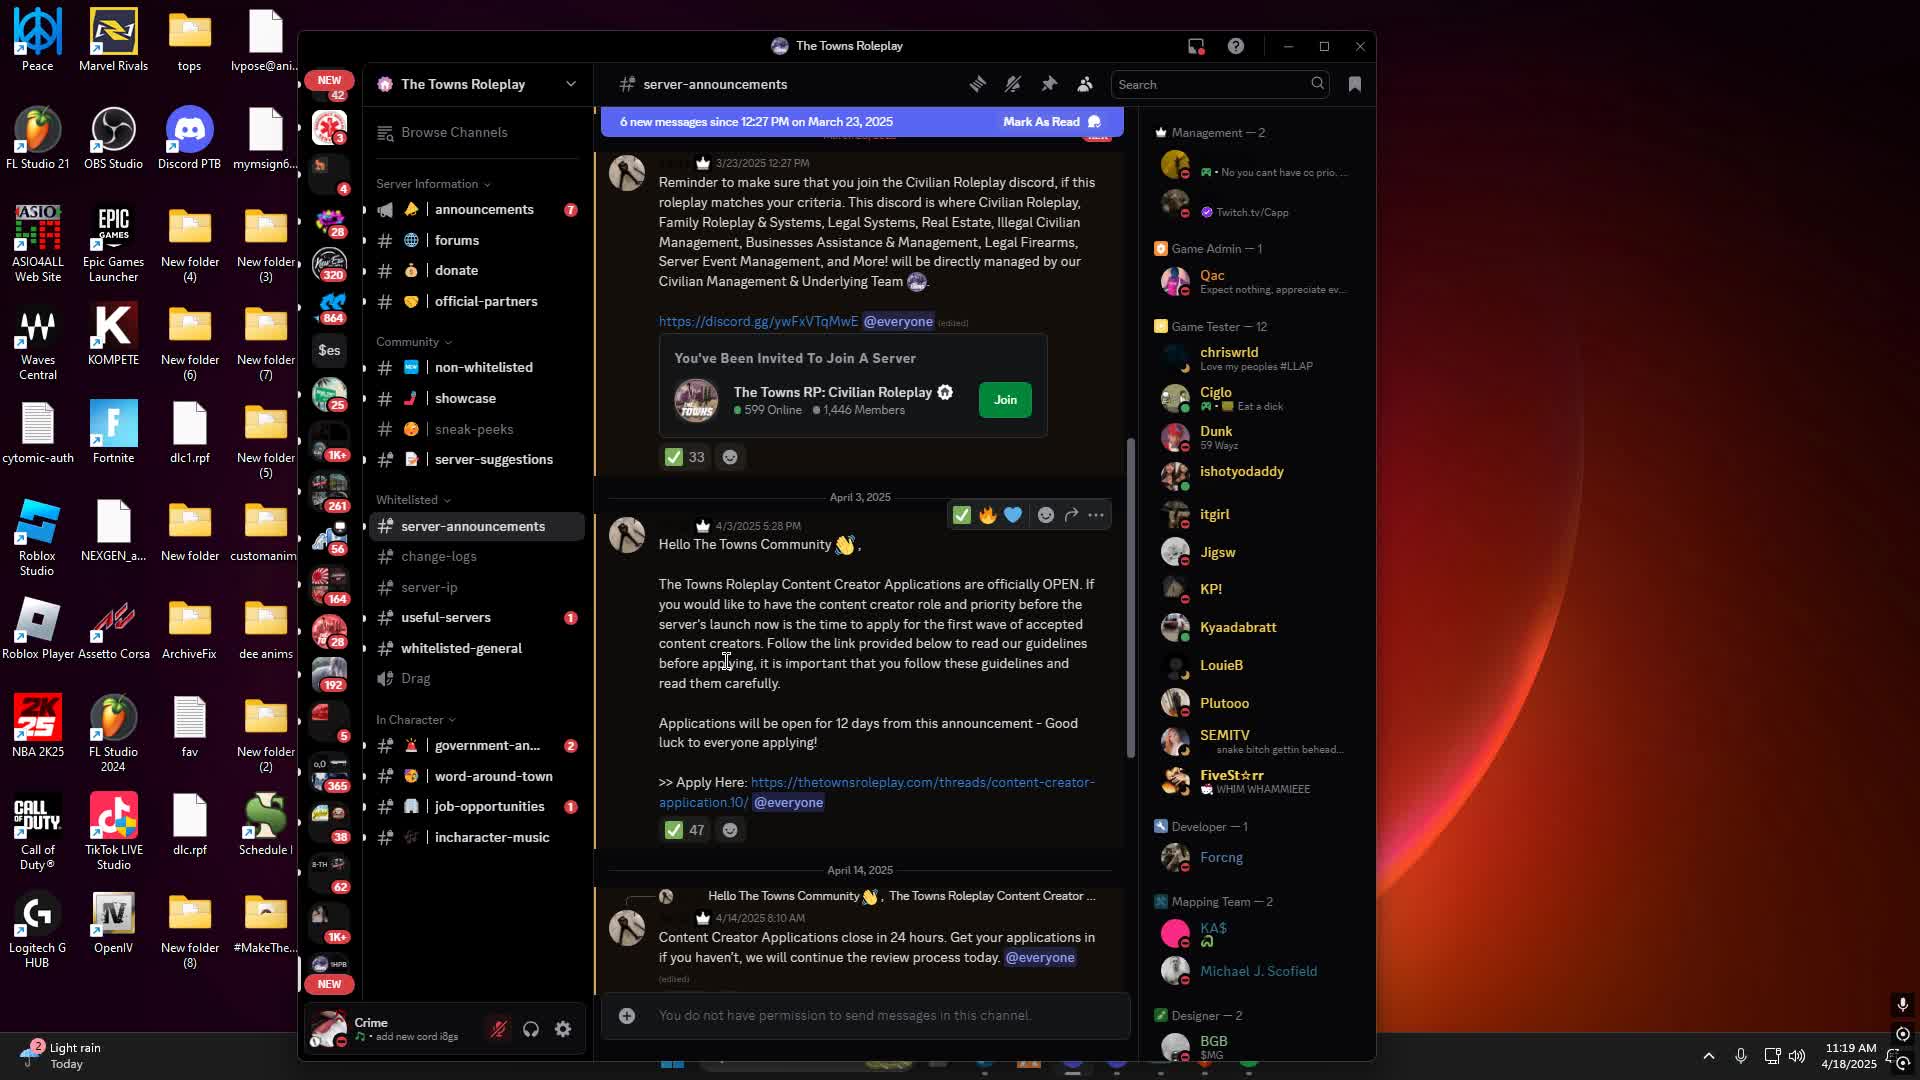
Task: Open pinned messages pin icon
Action: [x=1049, y=85]
